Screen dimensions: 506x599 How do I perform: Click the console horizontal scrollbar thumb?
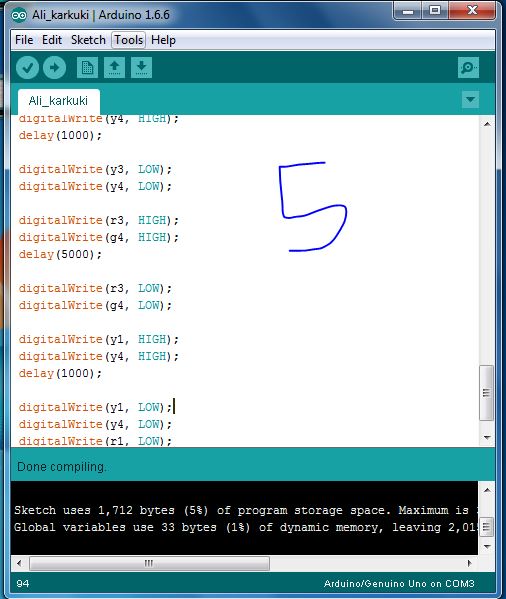point(149,563)
